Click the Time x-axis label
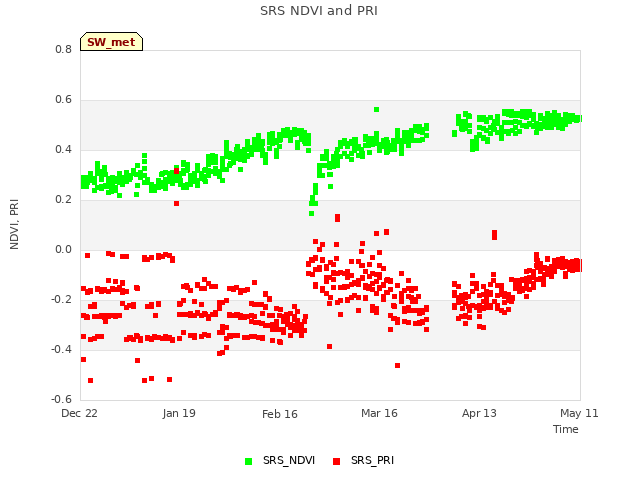 [566, 429]
